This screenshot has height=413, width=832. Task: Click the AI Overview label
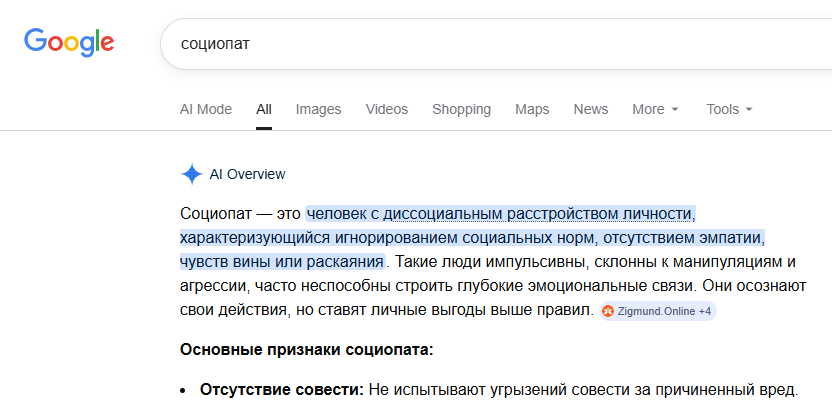click(247, 174)
